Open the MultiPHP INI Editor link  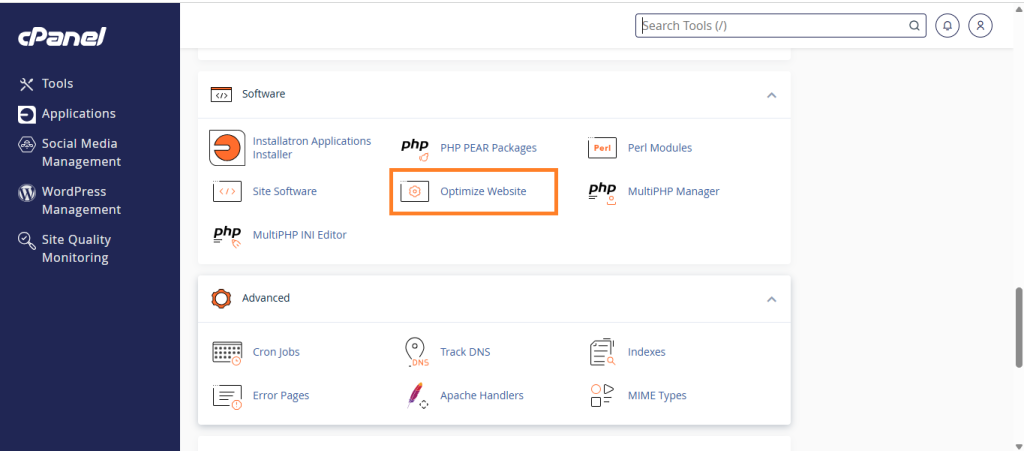point(299,235)
